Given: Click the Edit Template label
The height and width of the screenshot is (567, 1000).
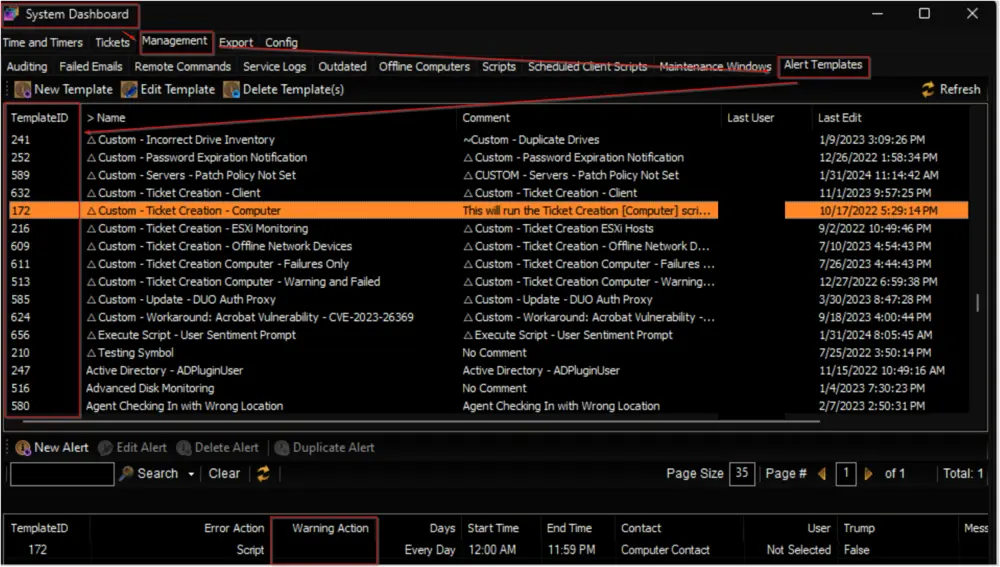Looking at the screenshot, I should coord(177,90).
